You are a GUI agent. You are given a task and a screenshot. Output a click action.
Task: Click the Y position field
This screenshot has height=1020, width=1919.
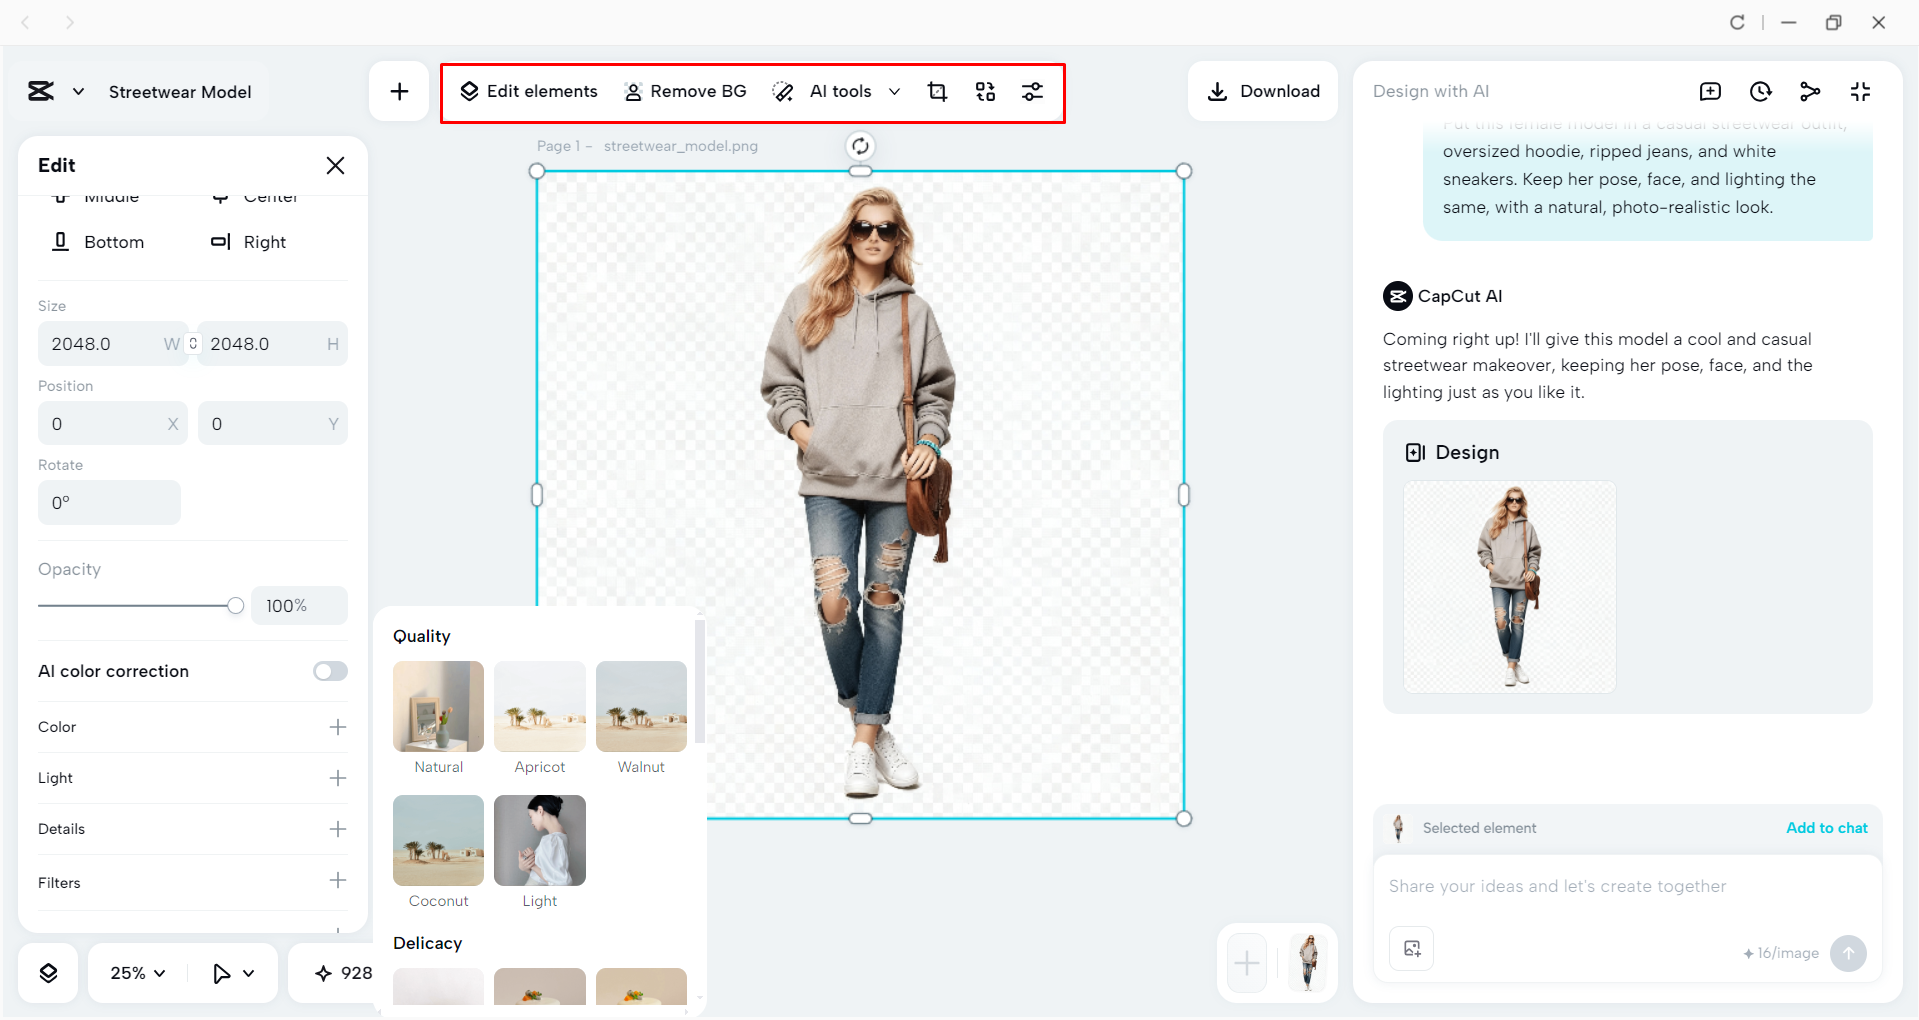(x=273, y=424)
